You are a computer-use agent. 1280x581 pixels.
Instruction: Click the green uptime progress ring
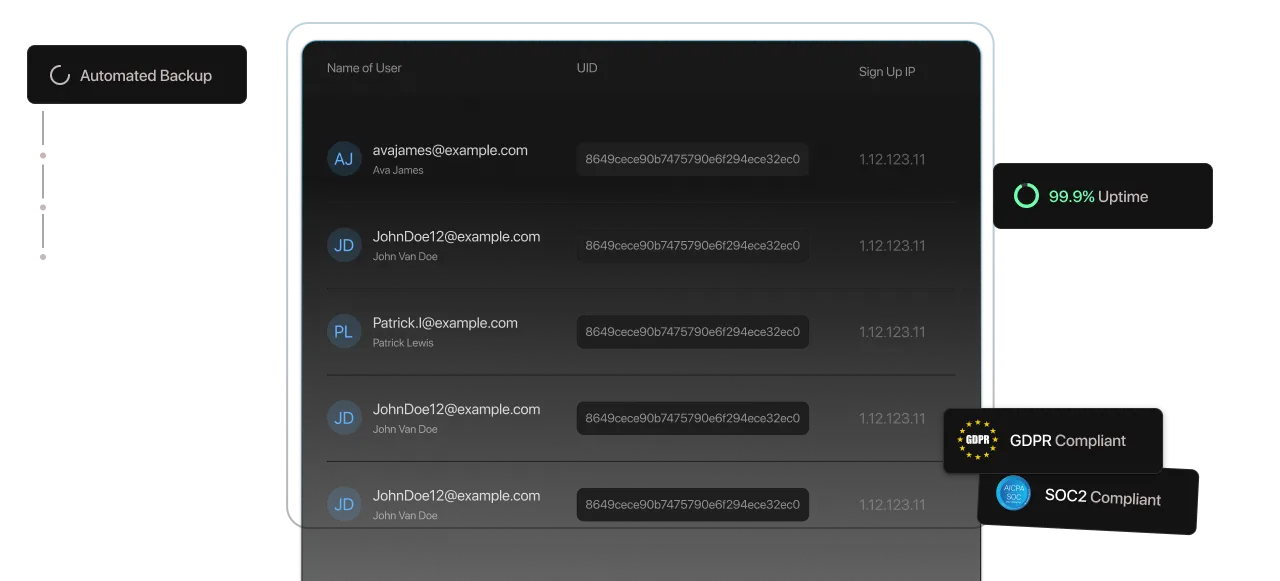[1026, 196]
